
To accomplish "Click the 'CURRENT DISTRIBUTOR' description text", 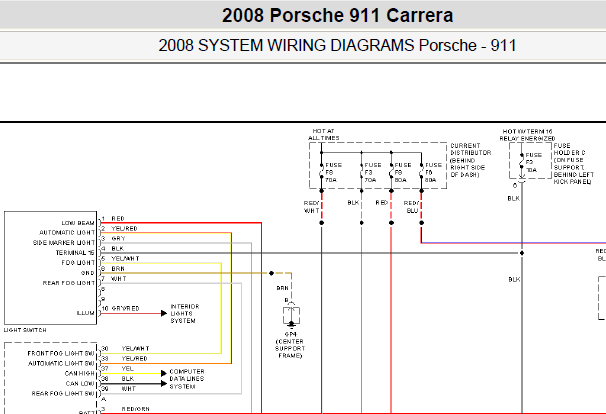I will click(471, 160).
